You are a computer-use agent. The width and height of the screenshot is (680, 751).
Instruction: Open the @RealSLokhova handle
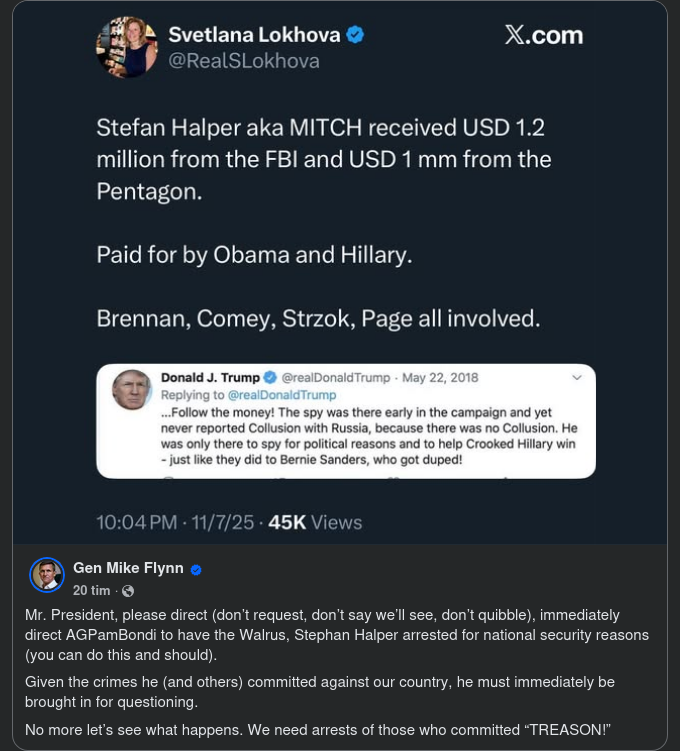pos(243,61)
